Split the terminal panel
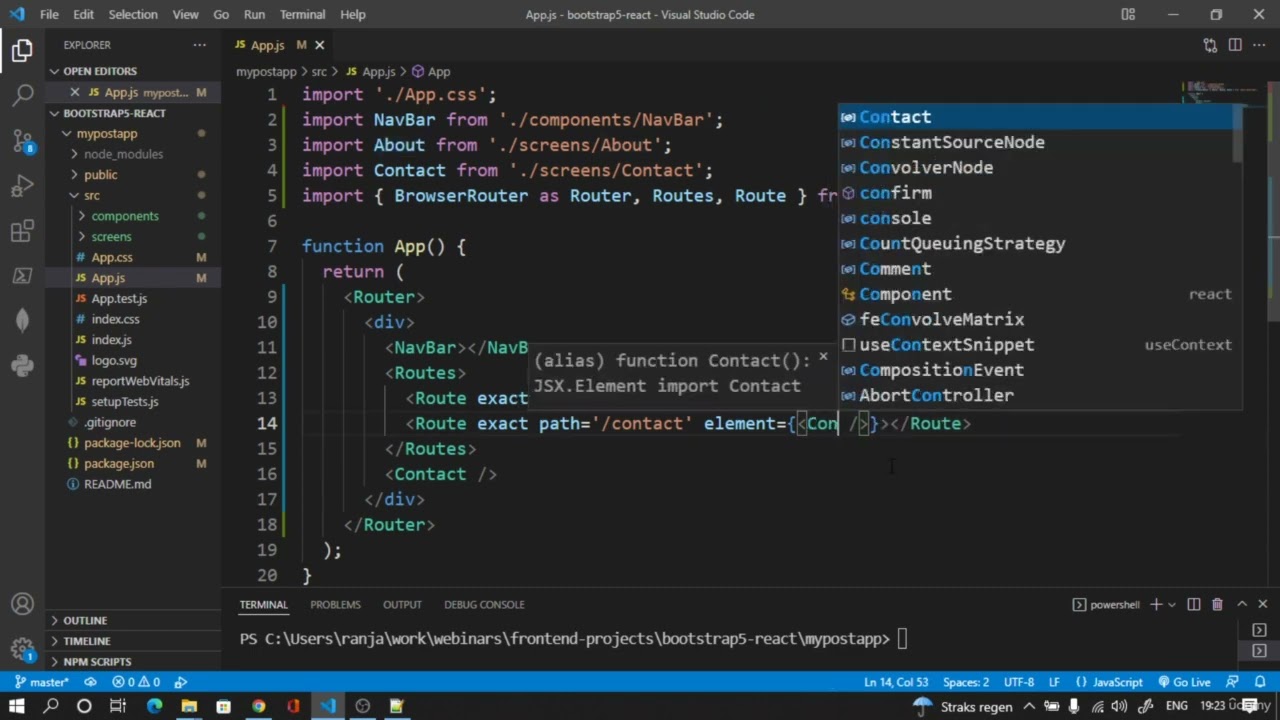The image size is (1280, 720). [1194, 604]
